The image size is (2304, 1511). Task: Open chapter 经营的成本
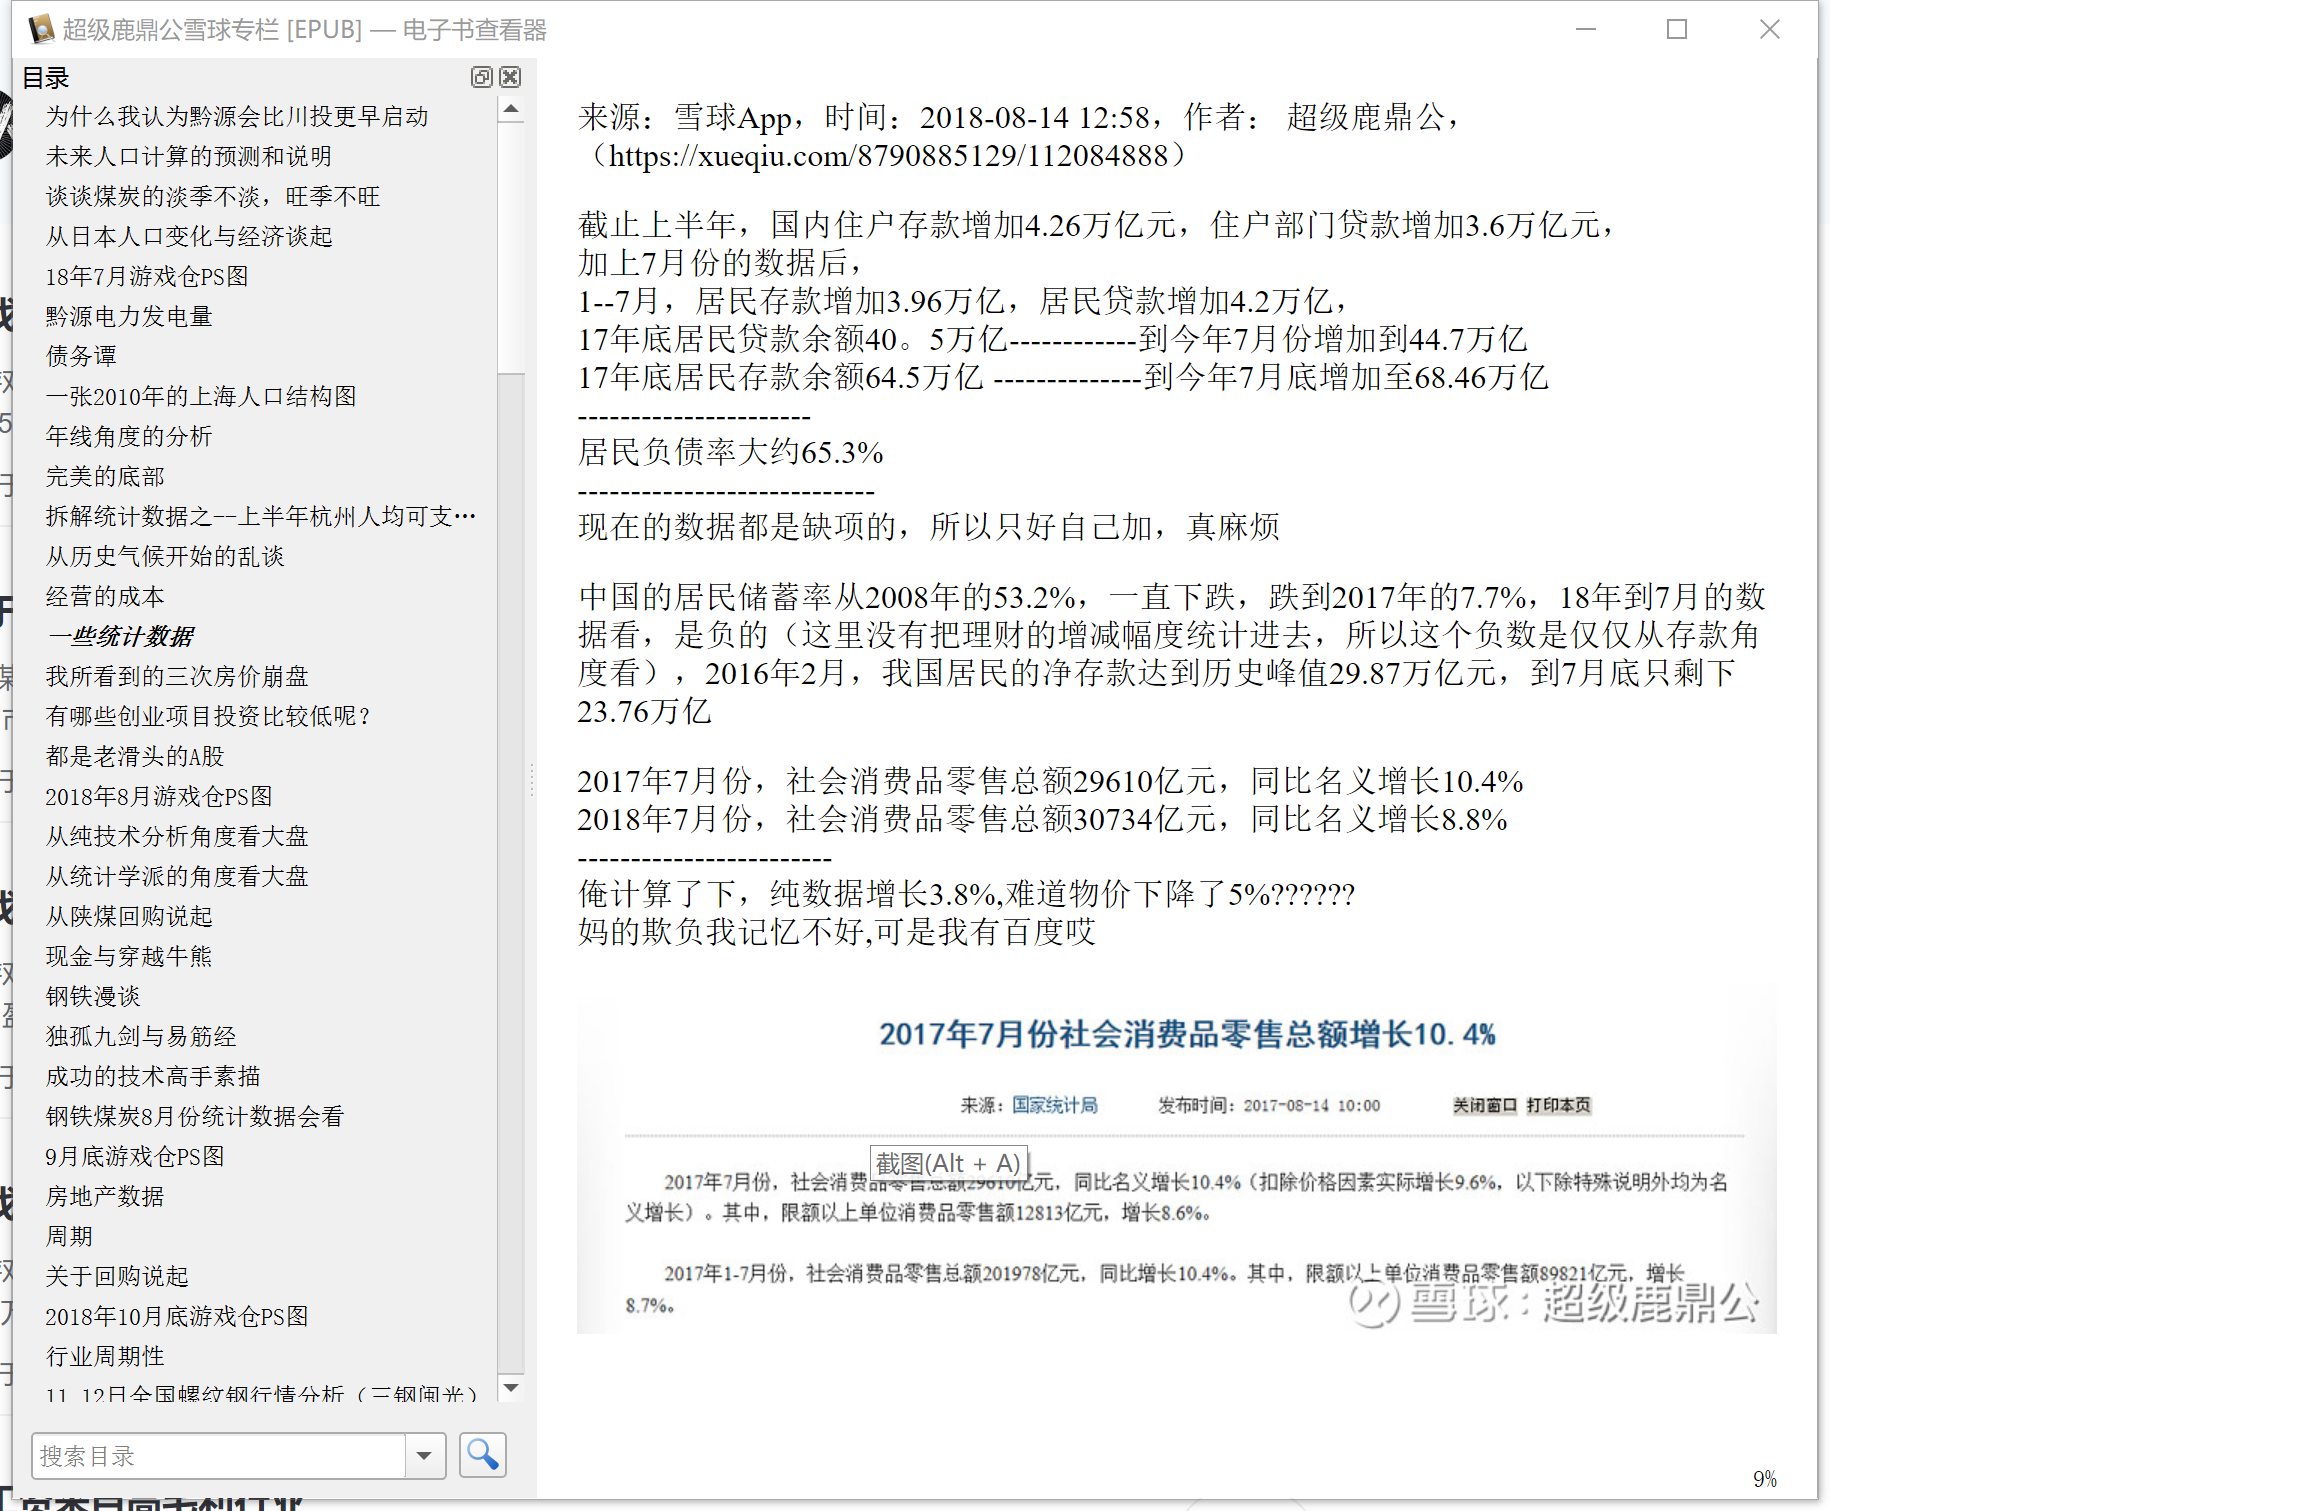(x=105, y=596)
